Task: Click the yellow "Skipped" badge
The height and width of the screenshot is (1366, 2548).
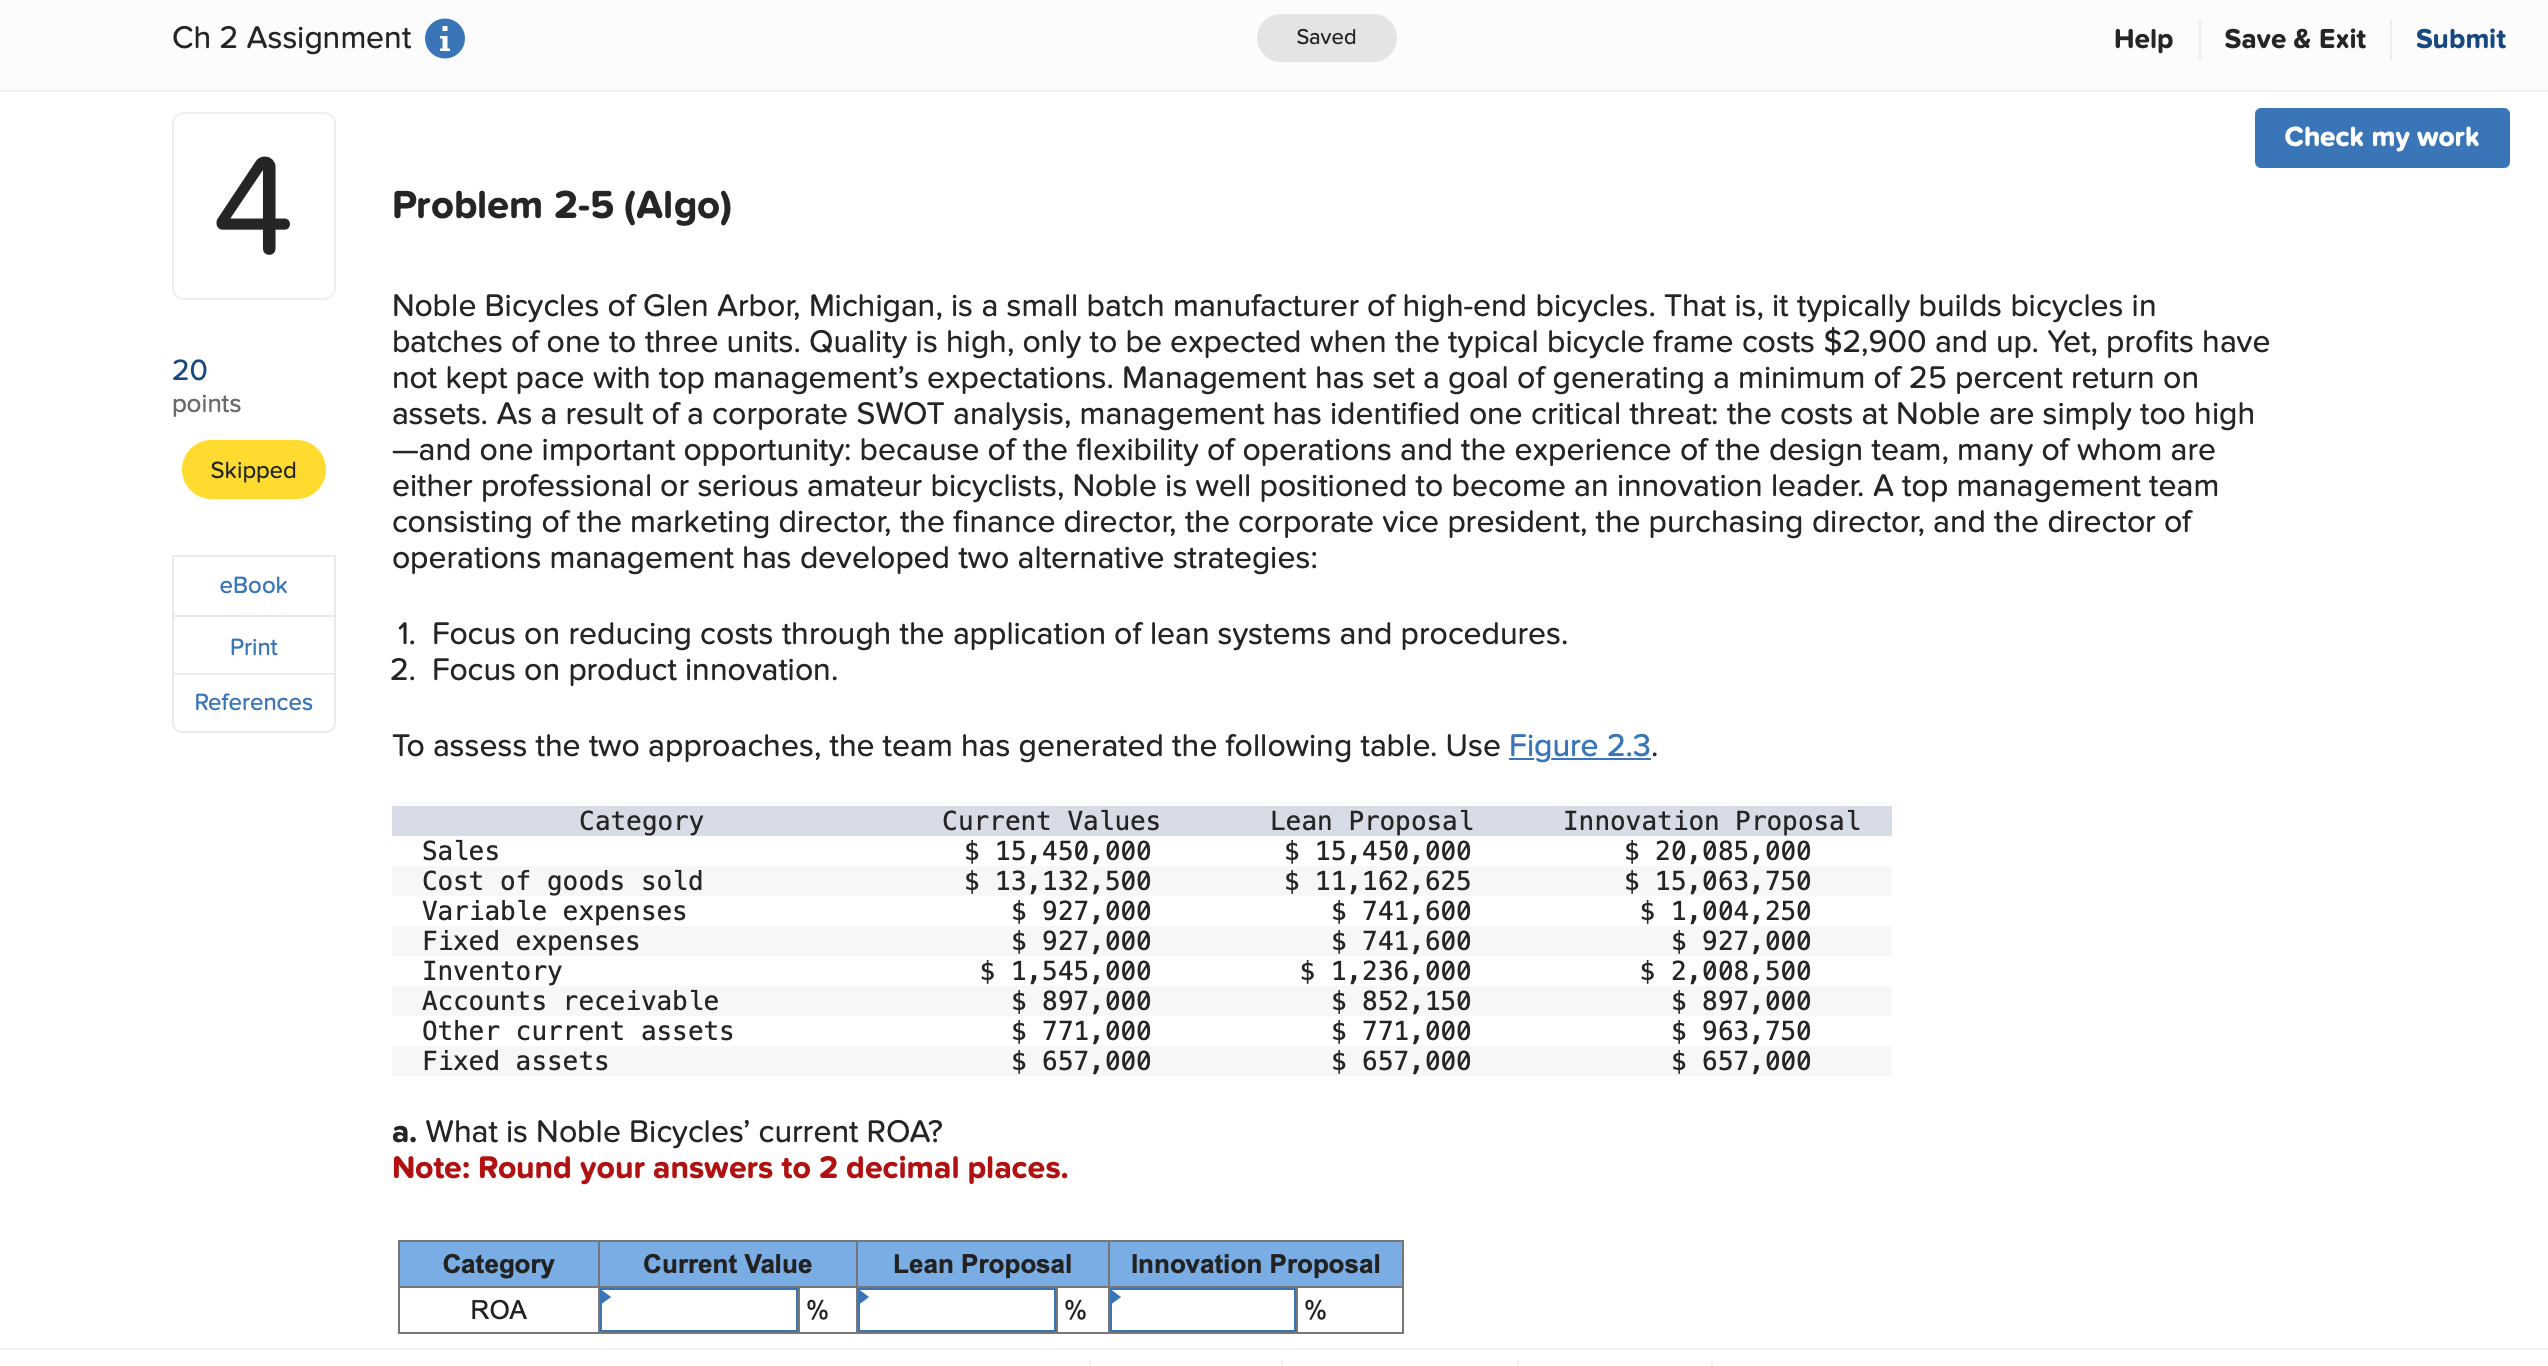Action: coord(253,469)
